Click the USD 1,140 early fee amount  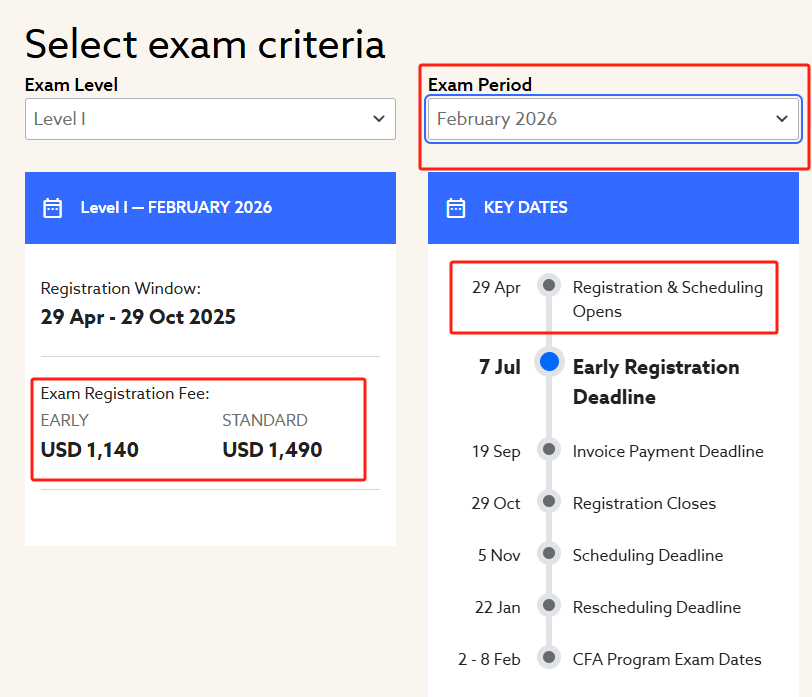coord(90,450)
